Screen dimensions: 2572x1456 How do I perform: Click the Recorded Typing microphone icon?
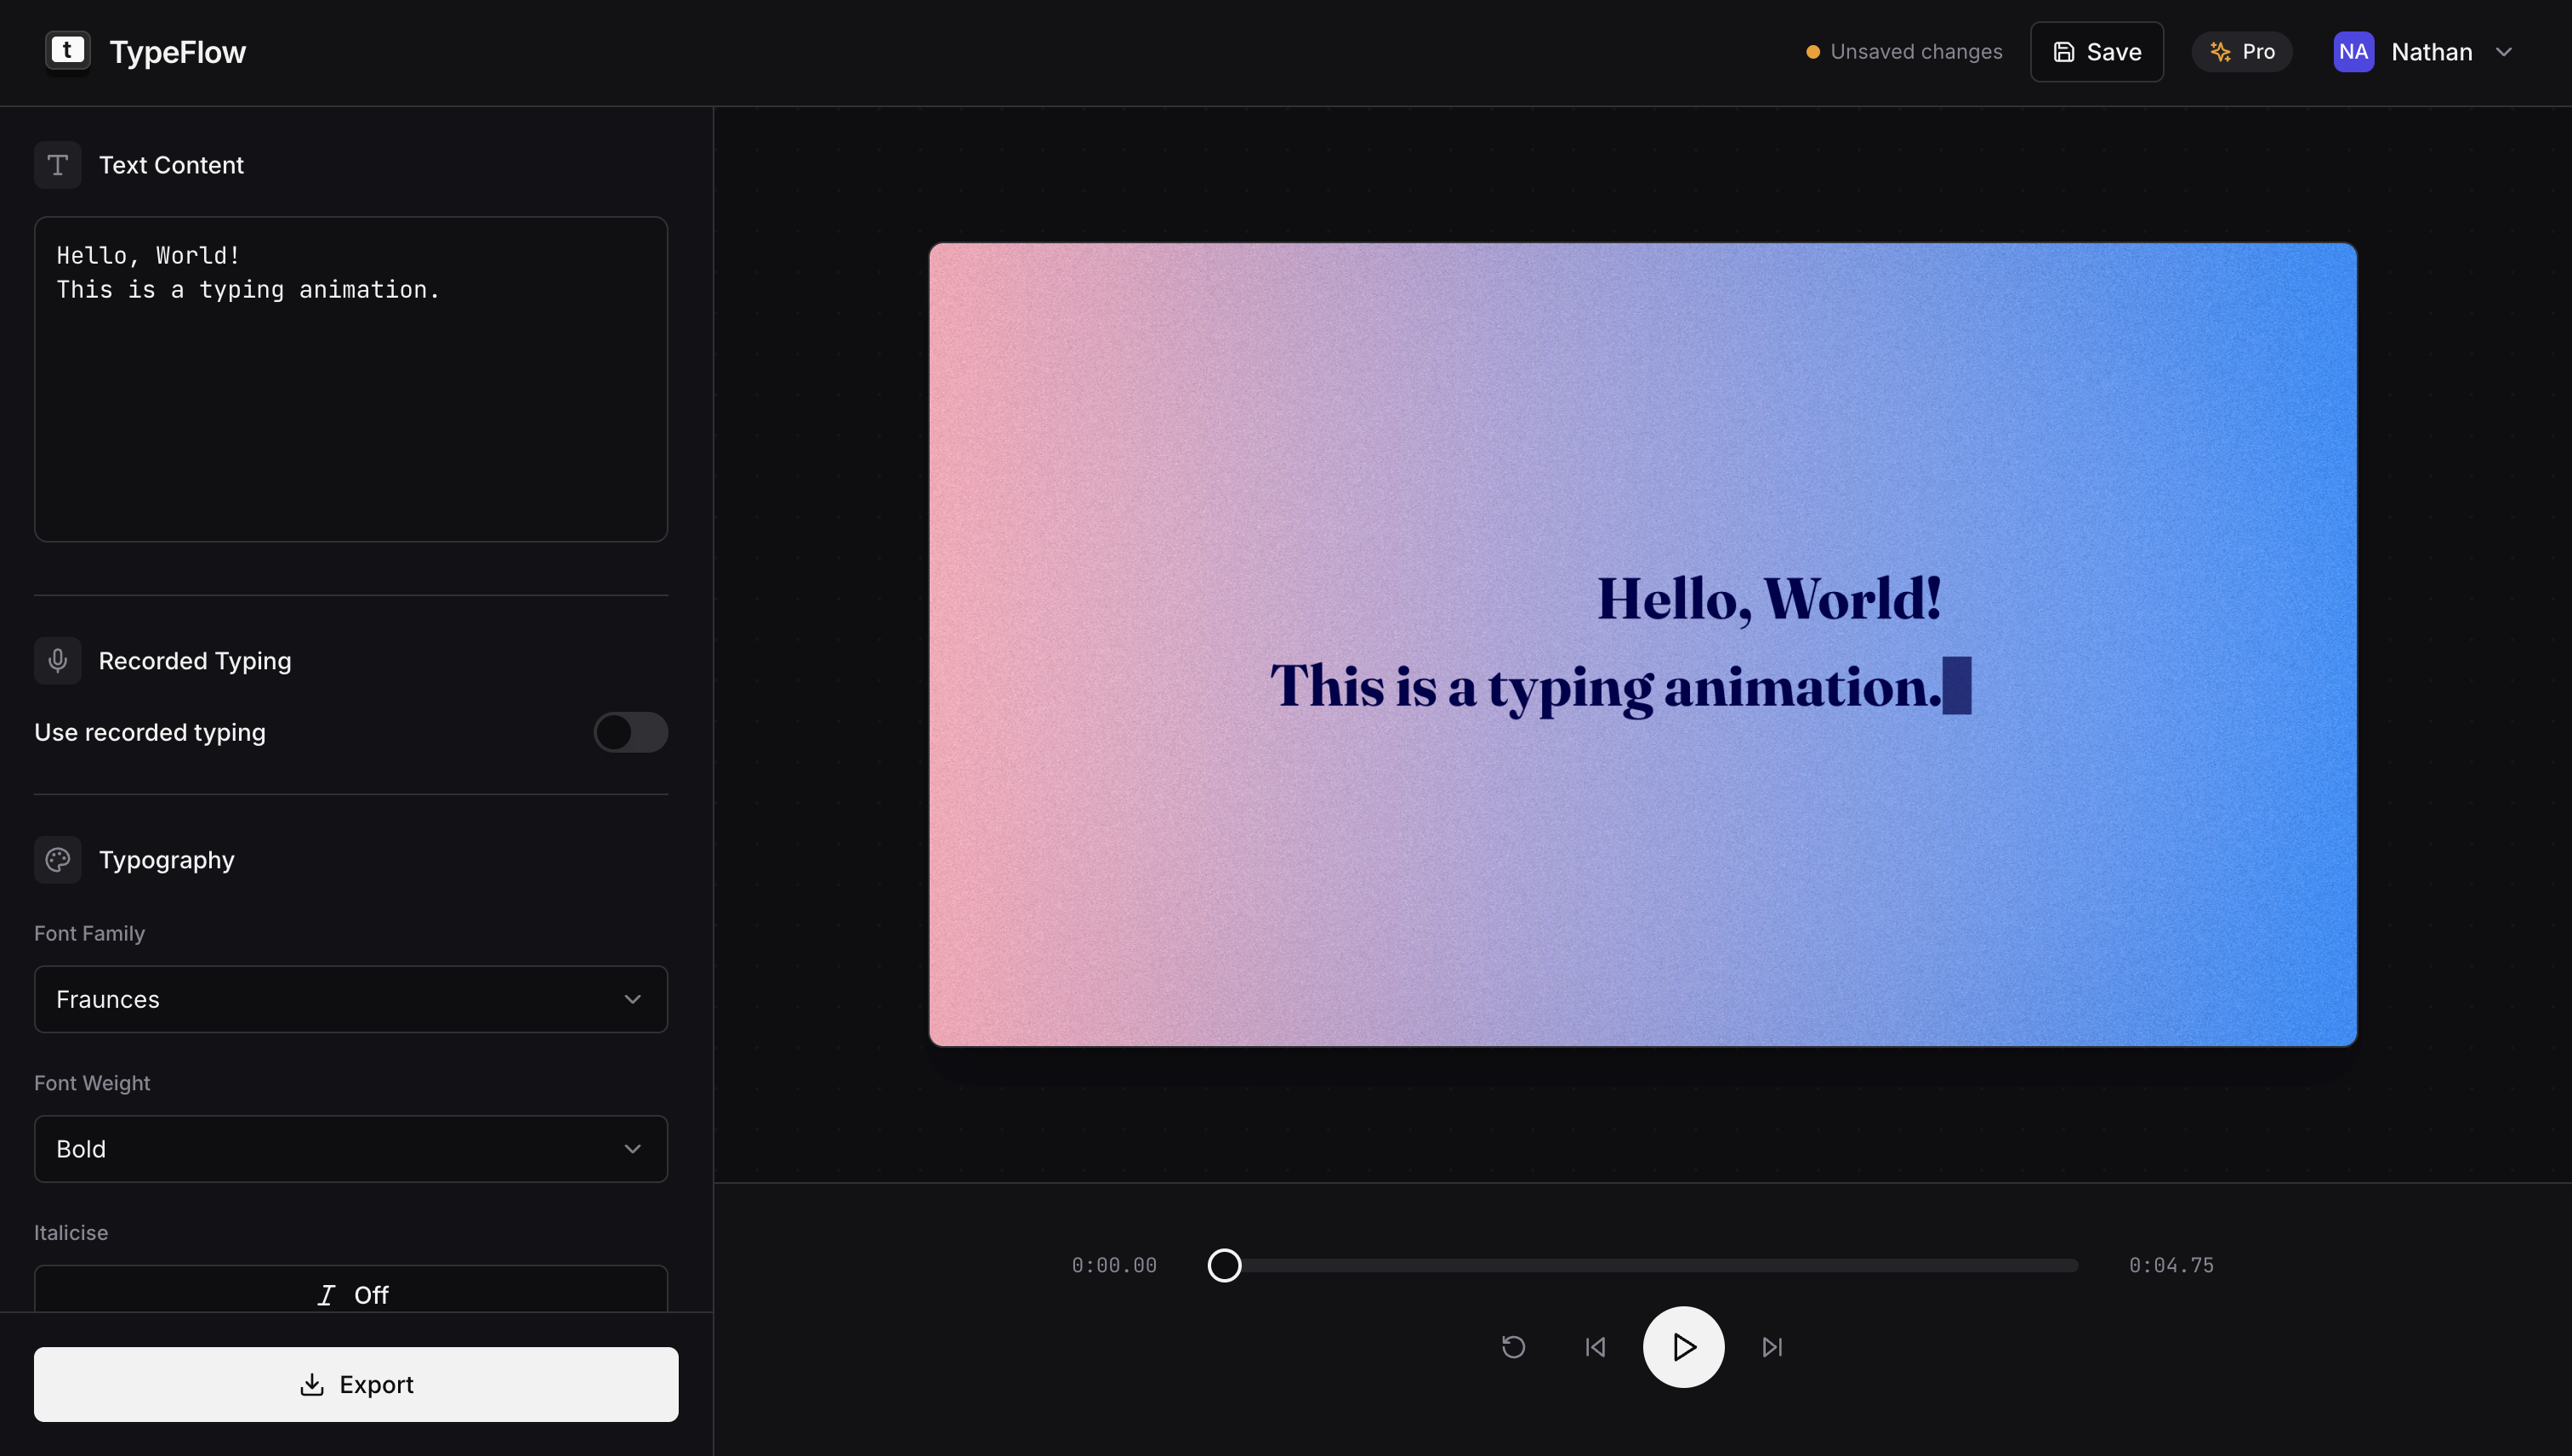click(57, 660)
